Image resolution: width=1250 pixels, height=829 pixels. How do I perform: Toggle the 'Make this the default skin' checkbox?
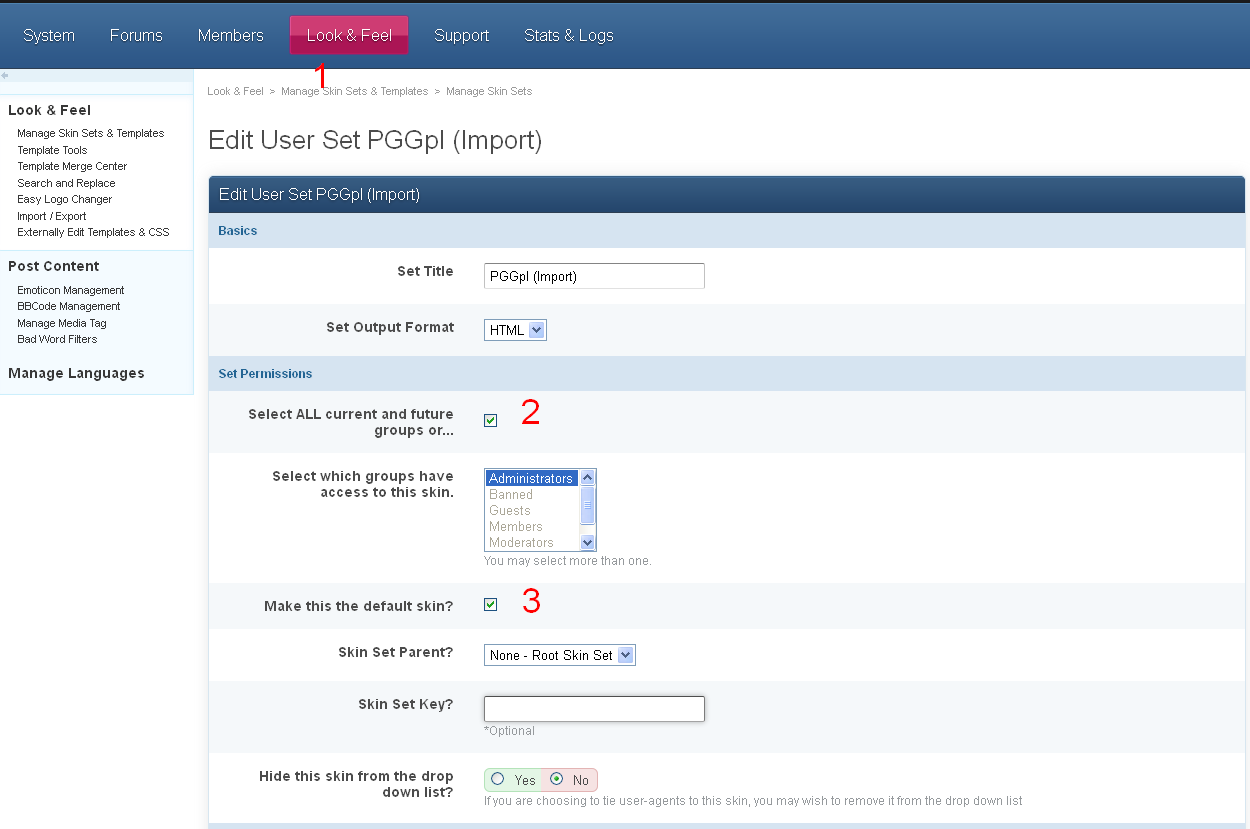point(490,605)
